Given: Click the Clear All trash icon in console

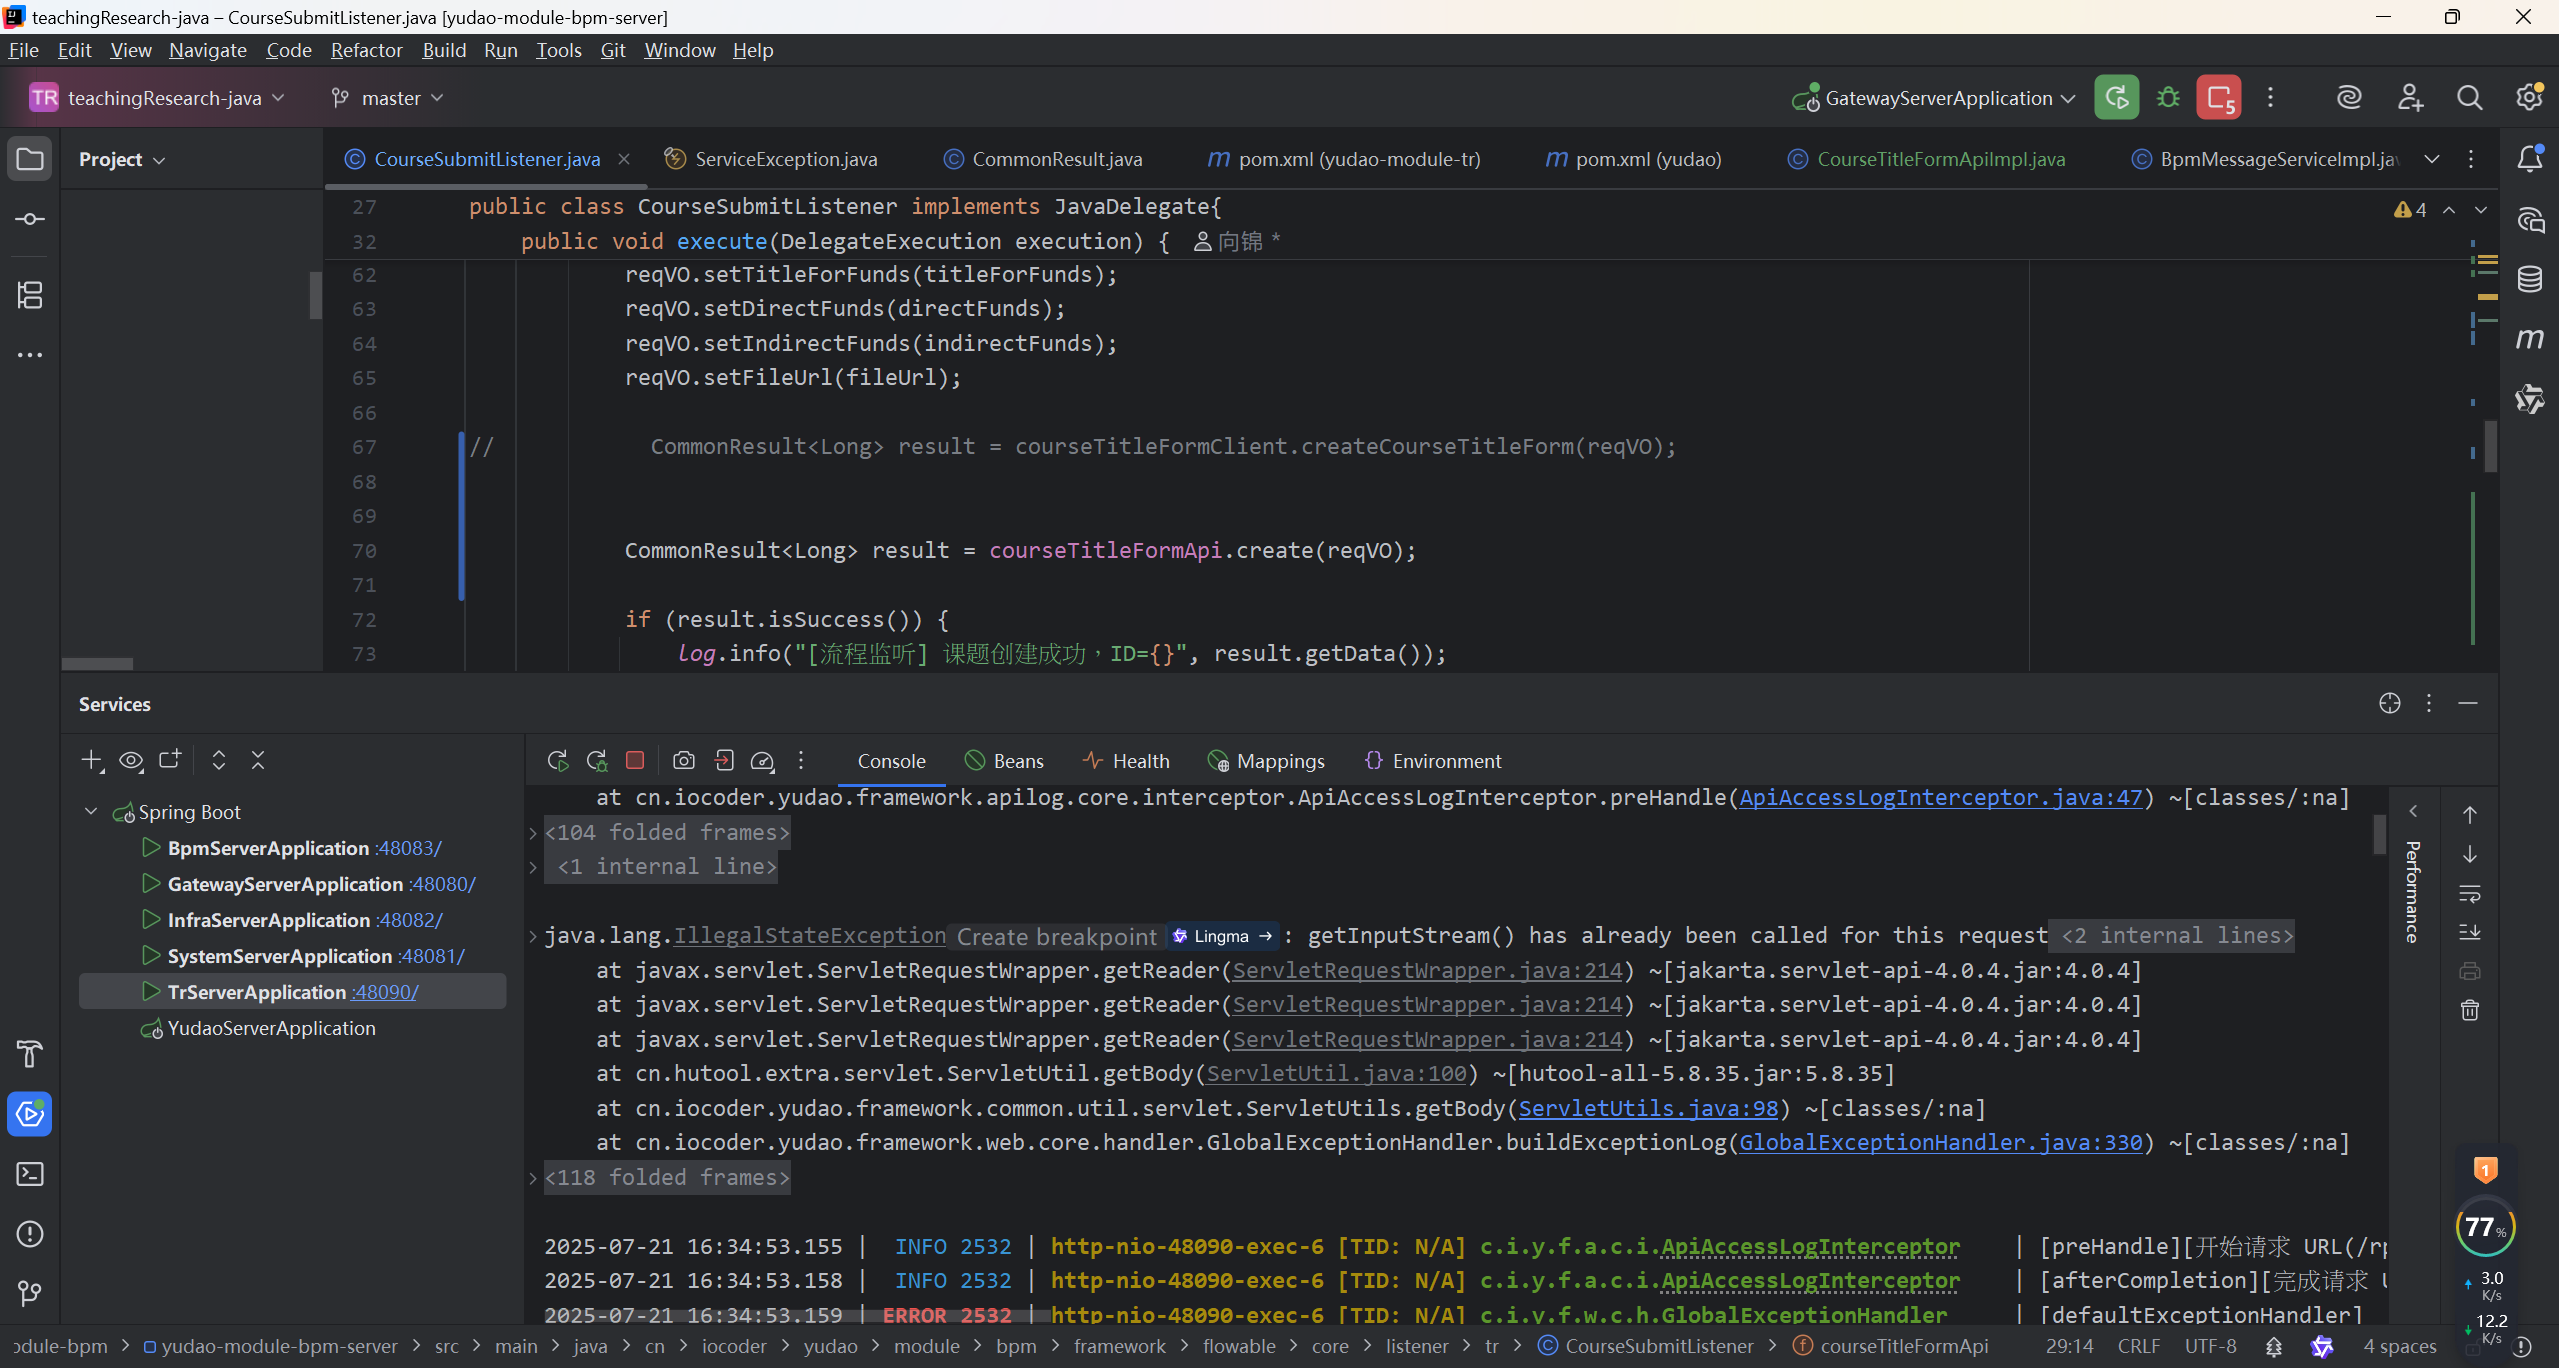Looking at the screenshot, I should click(2470, 1010).
